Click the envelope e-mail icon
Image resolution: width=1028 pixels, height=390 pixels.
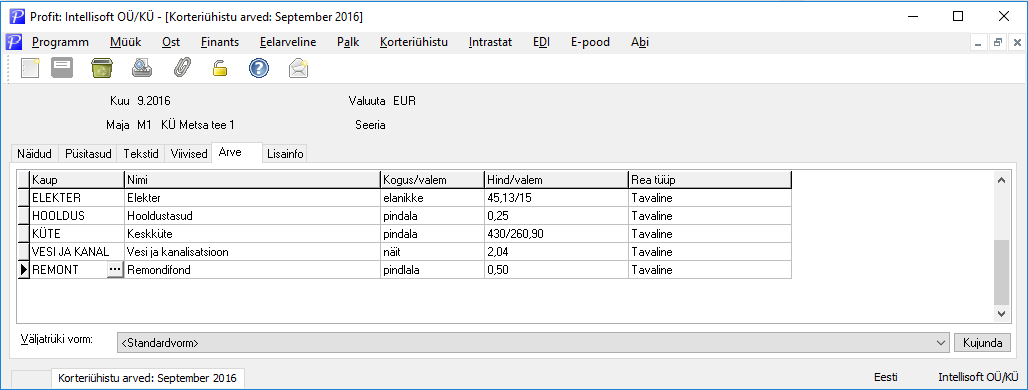pos(299,68)
